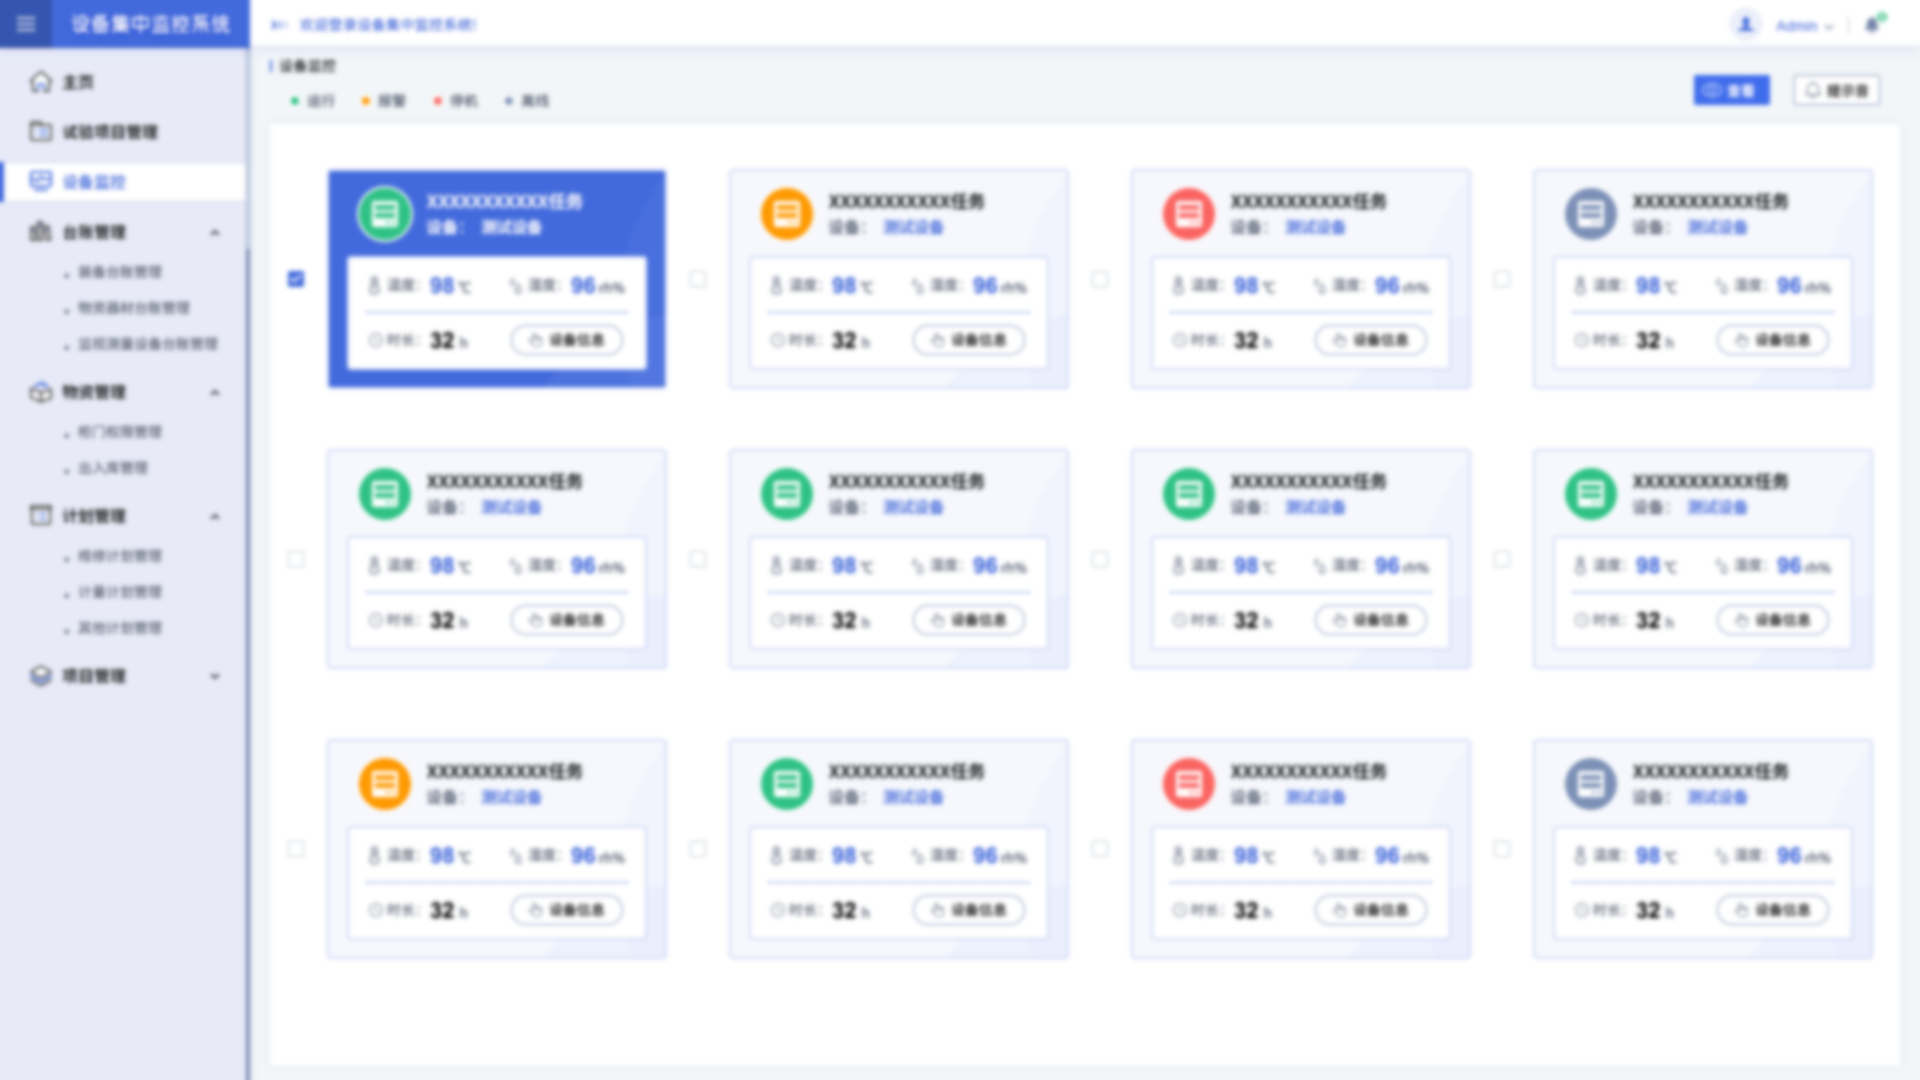
Task: Click the green status icon in the bottom card row
Action: 787,783
